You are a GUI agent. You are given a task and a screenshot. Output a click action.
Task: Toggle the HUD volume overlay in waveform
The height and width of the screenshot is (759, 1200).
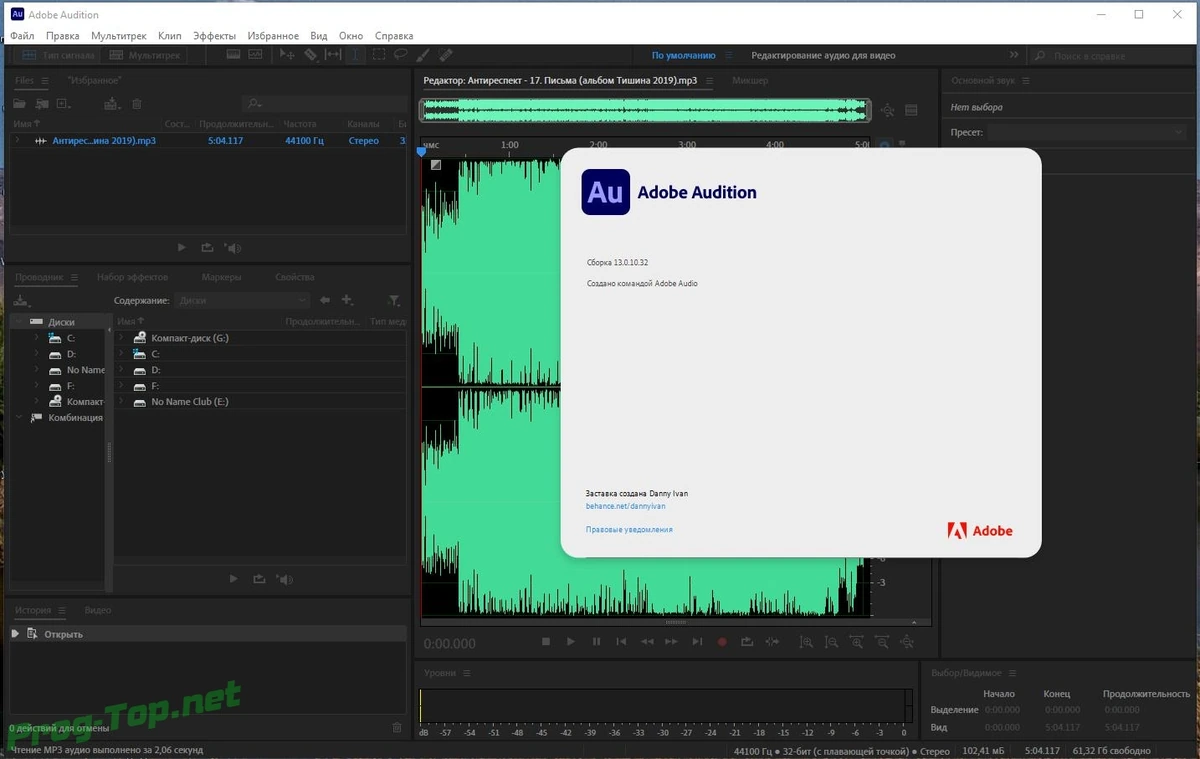click(x=436, y=165)
